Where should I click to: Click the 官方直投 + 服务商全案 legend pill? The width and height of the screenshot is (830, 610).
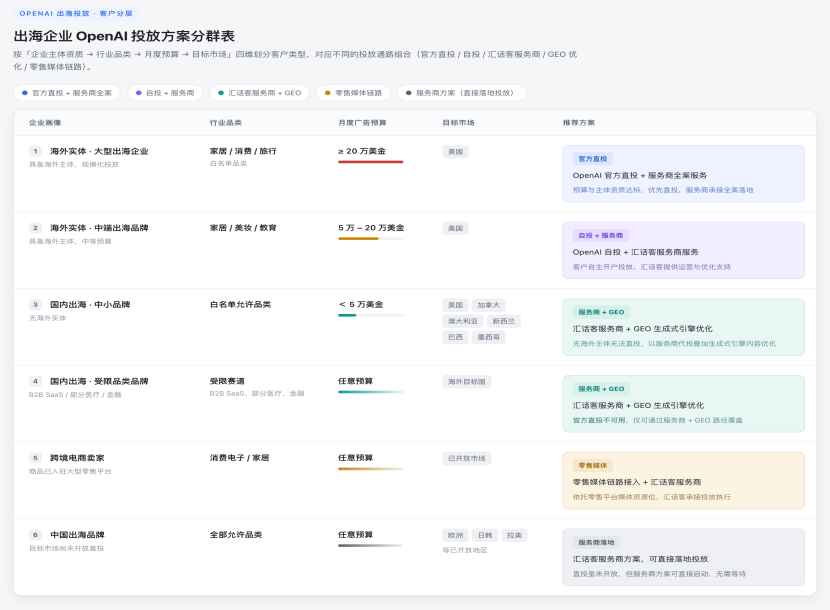pos(67,93)
